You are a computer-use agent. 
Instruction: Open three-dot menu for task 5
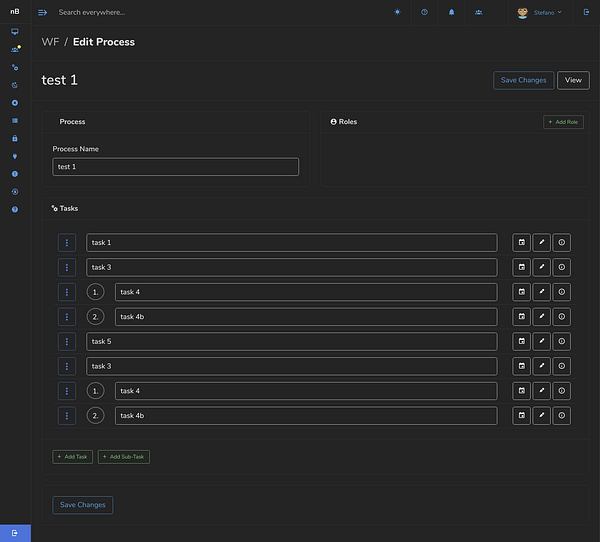pyautogui.click(x=67, y=342)
